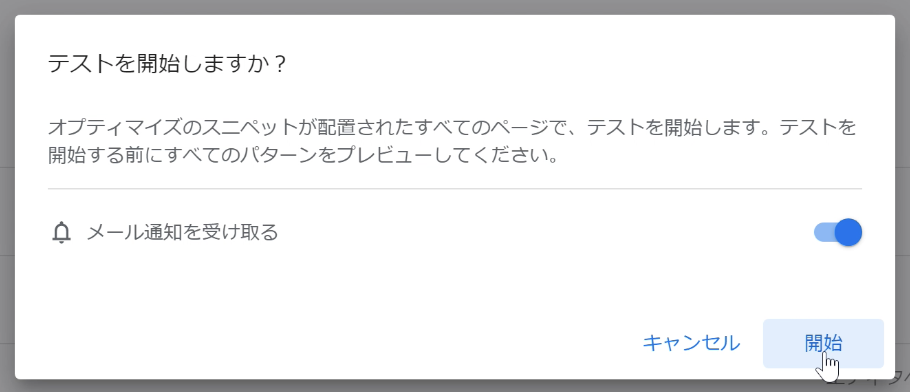Viewport: 910px width, 392px height.
Task: Click the question mark in the dialog title
Action: tap(279, 64)
